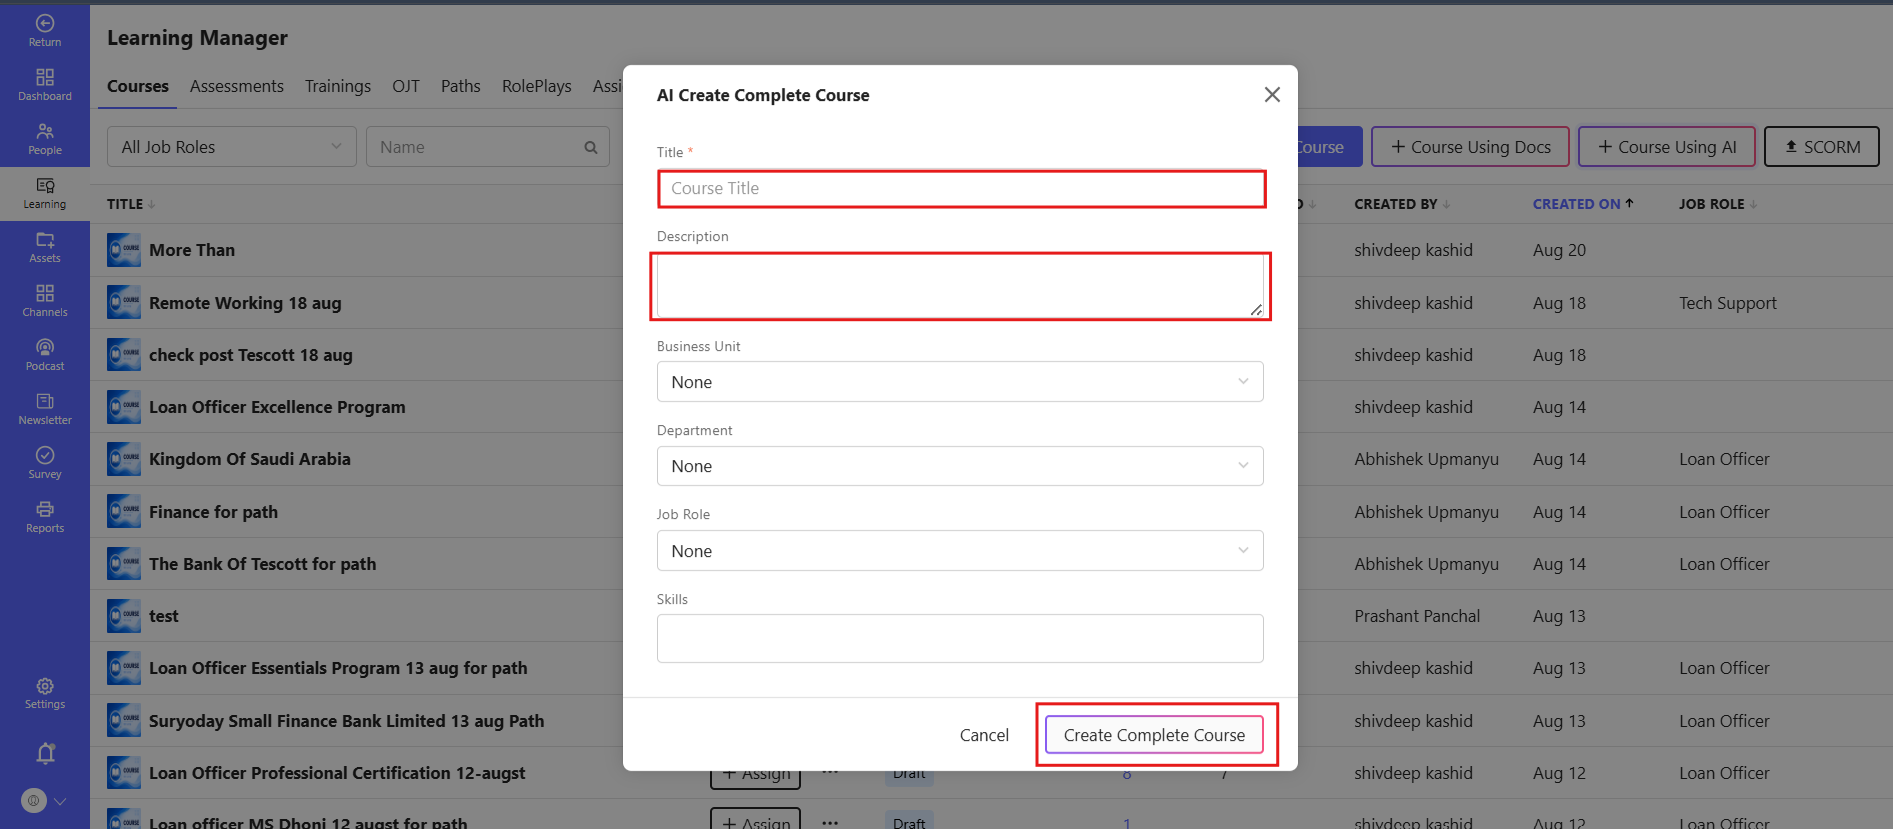Screen dimensions: 1893x829
Task: Click the notifications bell icon
Action: tap(45, 753)
